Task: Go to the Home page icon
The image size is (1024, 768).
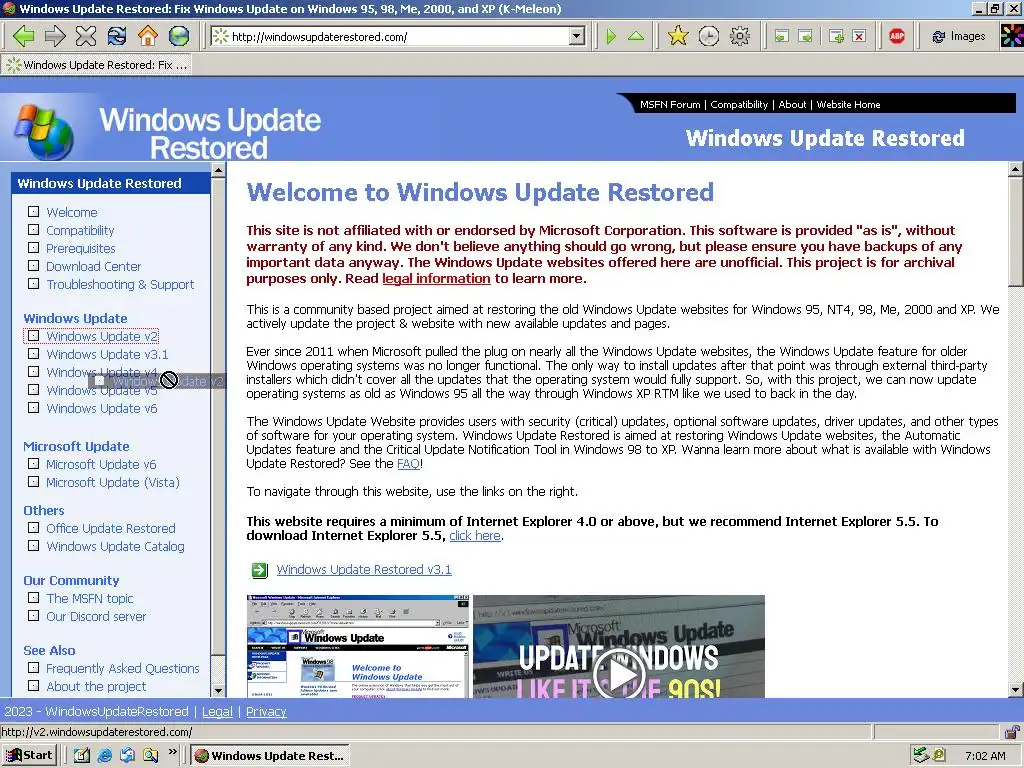Action: pos(148,36)
